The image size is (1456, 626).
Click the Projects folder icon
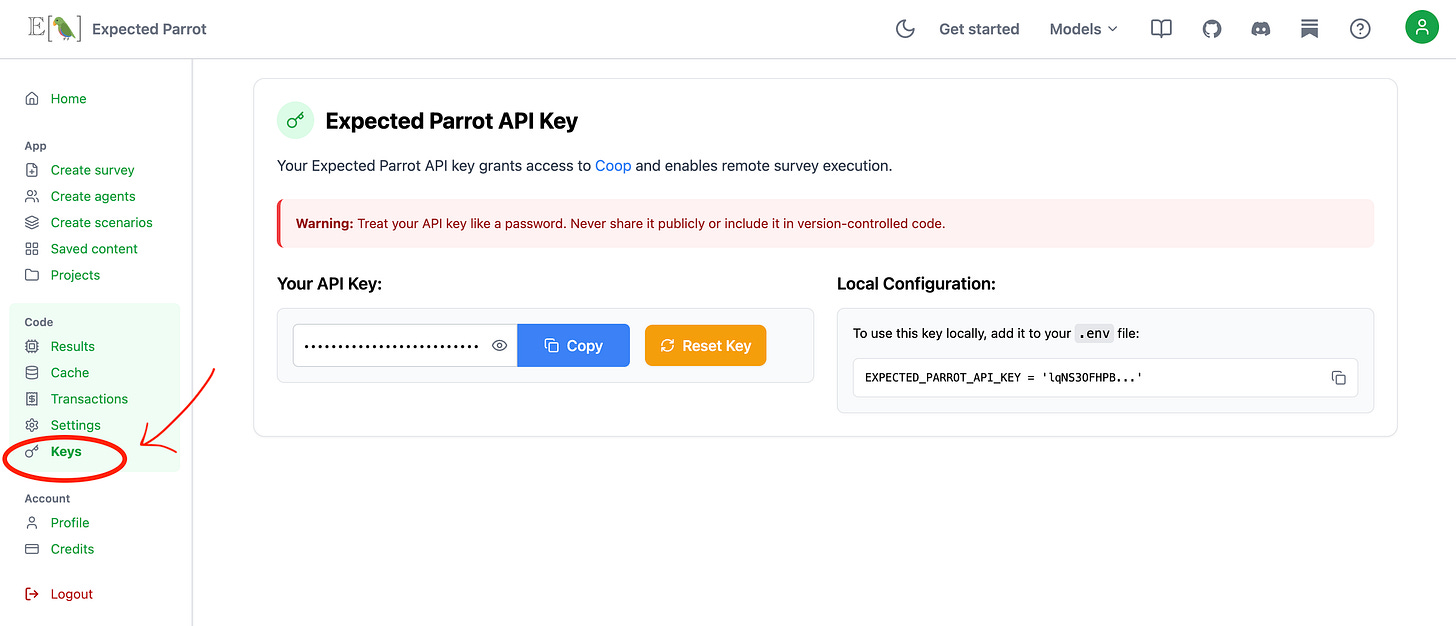click(x=32, y=275)
